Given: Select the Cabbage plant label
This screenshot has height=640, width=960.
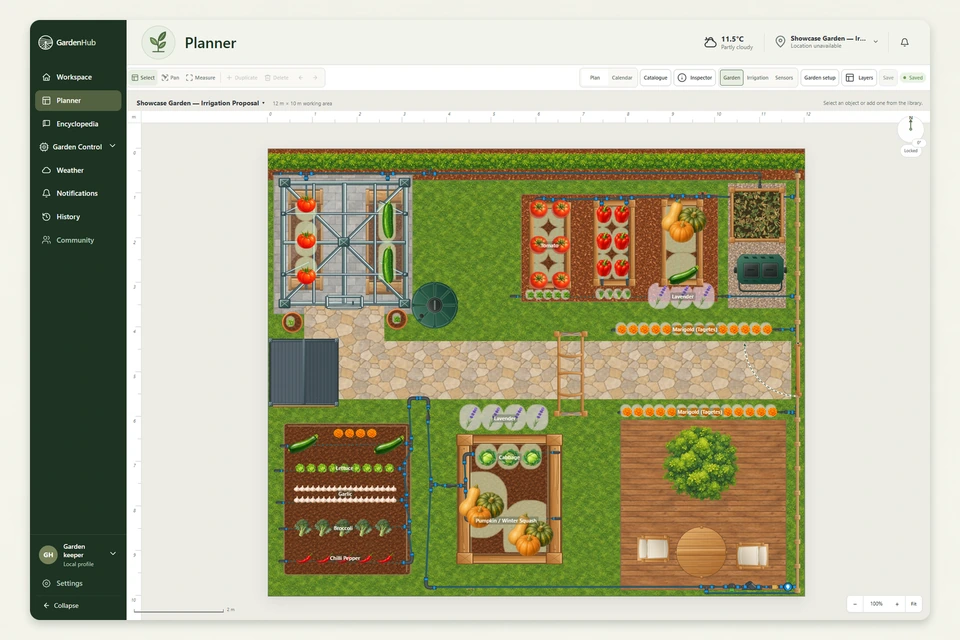Looking at the screenshot, I should 509,457.
